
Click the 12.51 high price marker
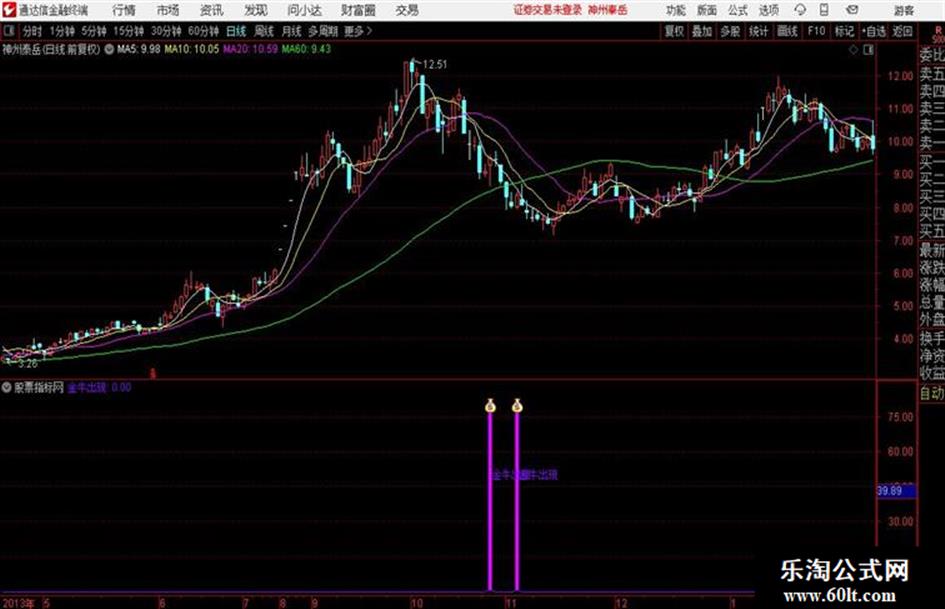435,65
